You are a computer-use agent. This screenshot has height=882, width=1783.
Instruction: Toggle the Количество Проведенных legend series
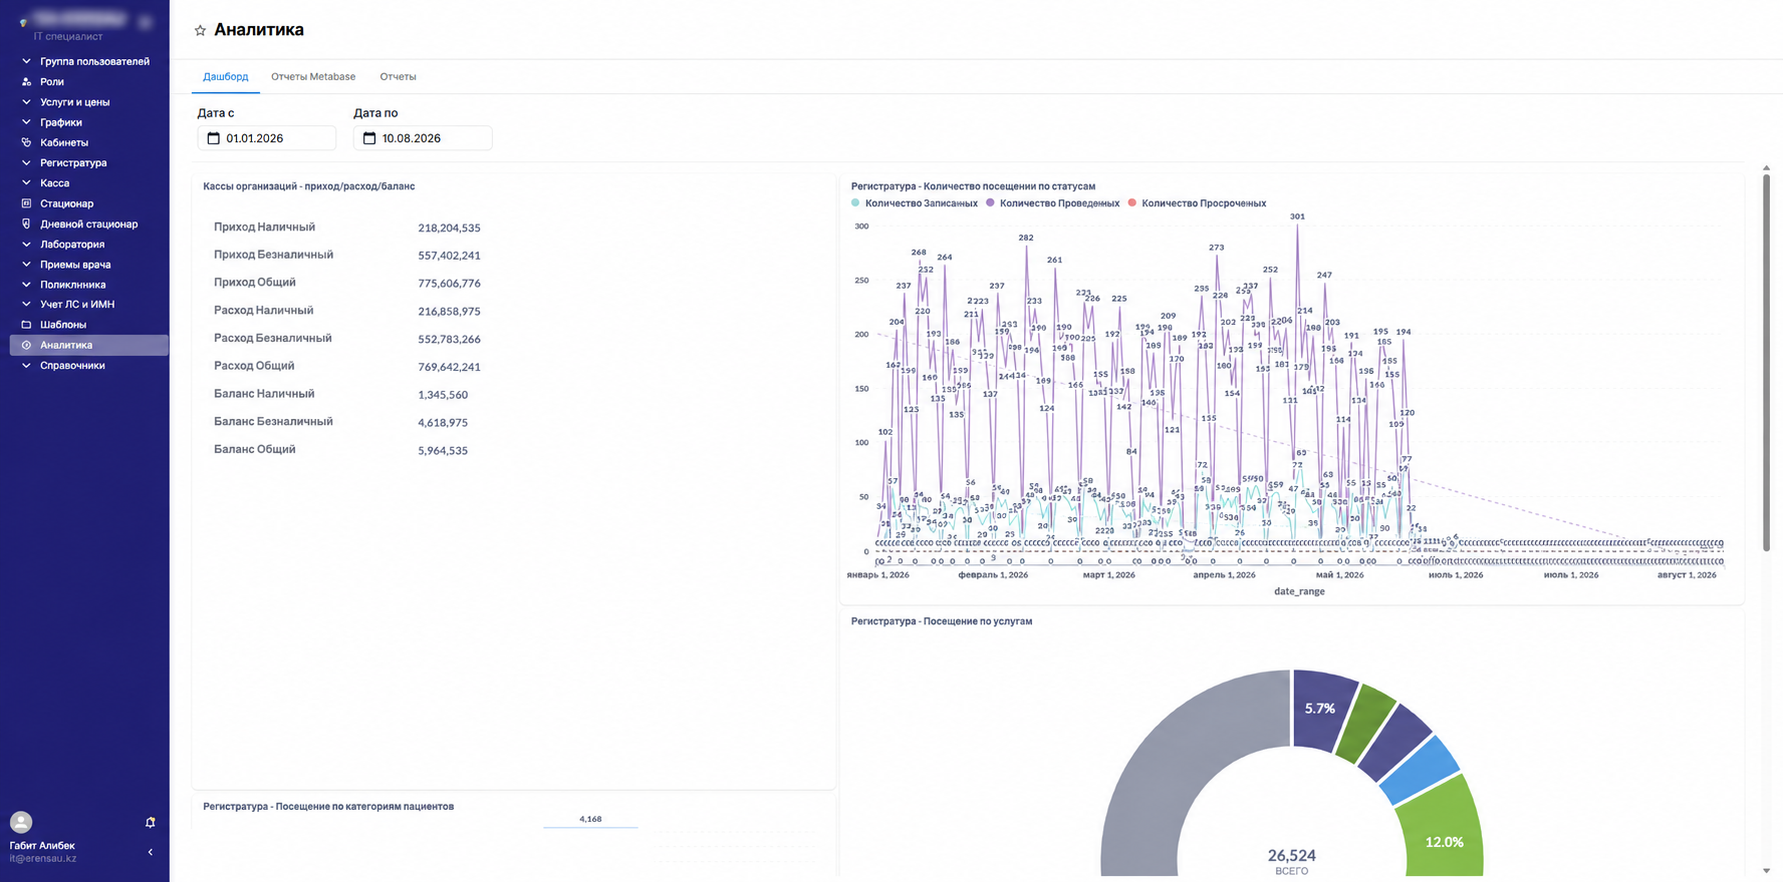1053,203
